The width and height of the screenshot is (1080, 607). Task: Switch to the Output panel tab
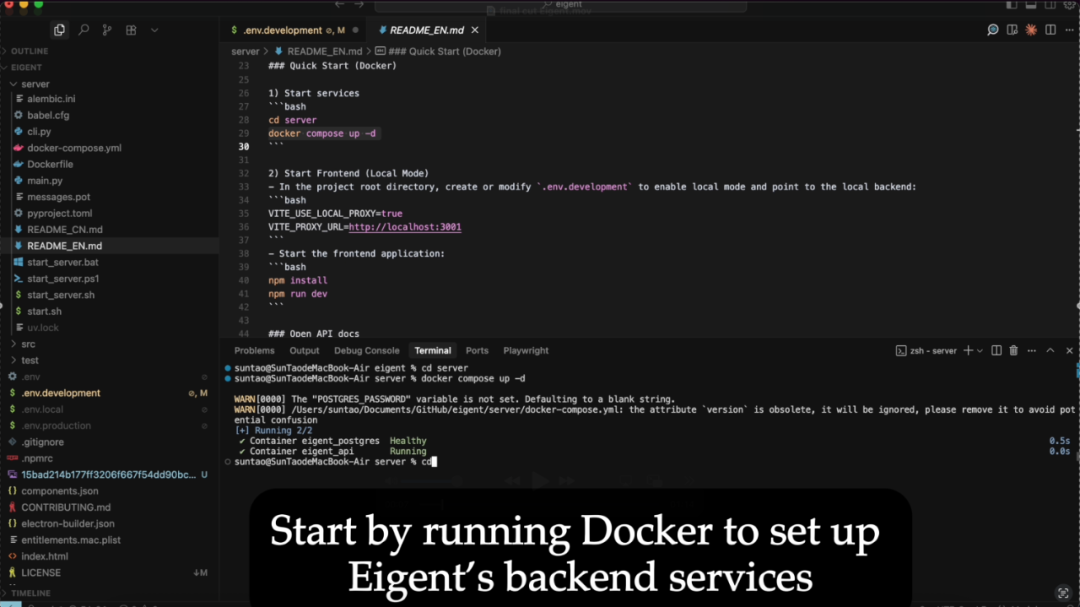coord(304,351)
